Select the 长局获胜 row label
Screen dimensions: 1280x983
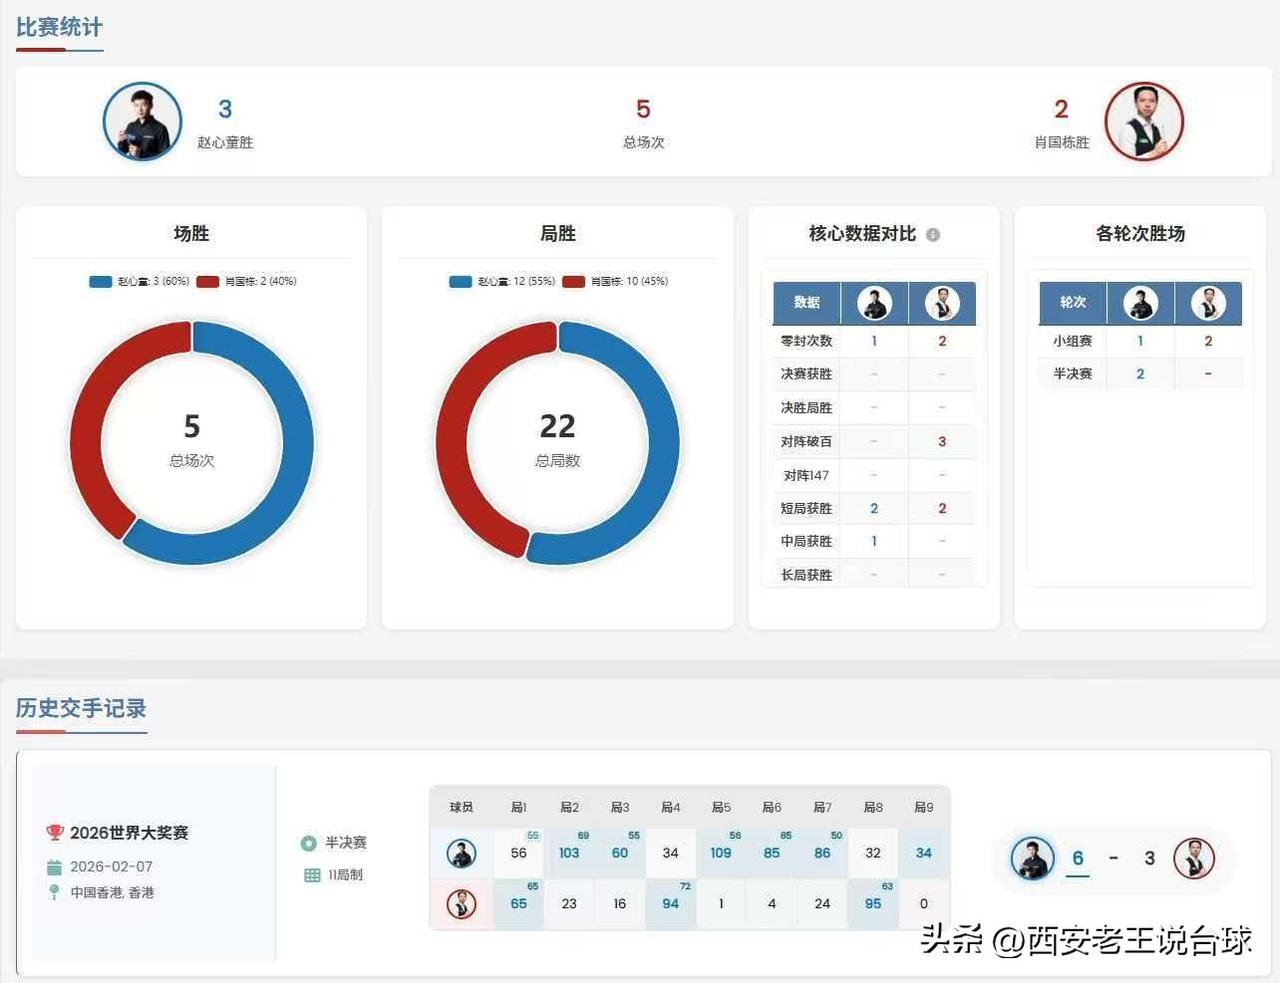(x=806, y=575)
